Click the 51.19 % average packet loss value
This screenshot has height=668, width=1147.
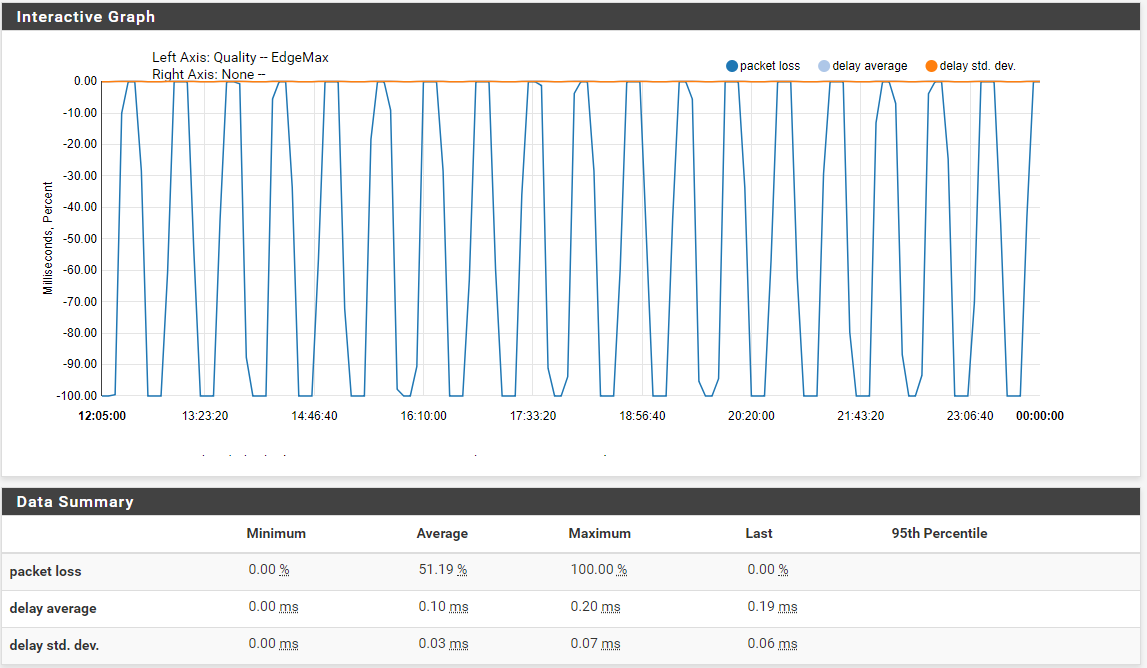[x=442, y=570]
